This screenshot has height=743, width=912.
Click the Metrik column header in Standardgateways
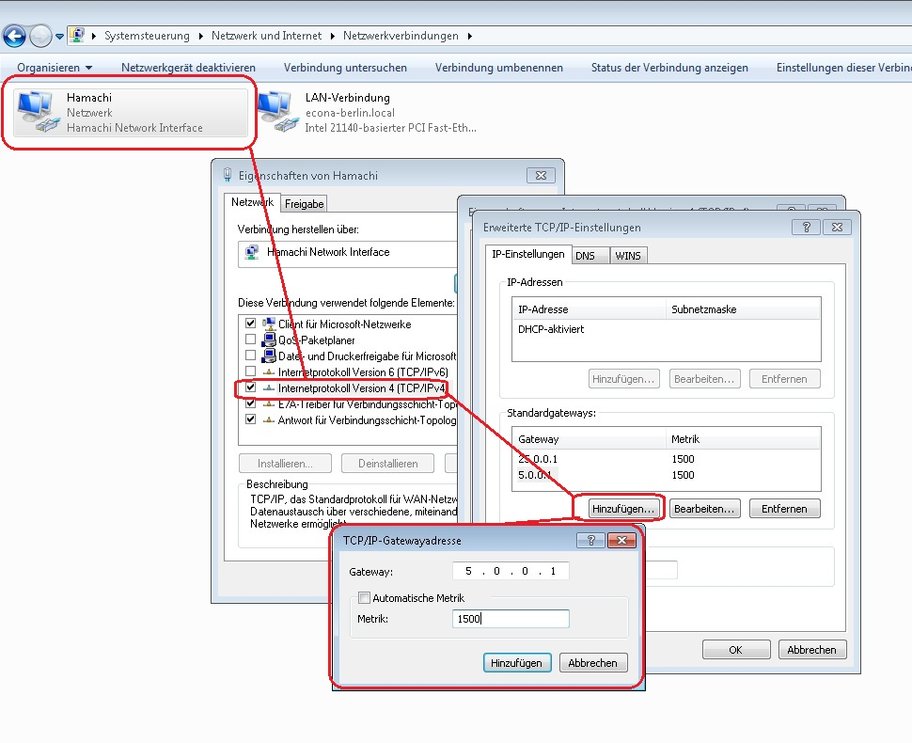[x=743, y=439]
